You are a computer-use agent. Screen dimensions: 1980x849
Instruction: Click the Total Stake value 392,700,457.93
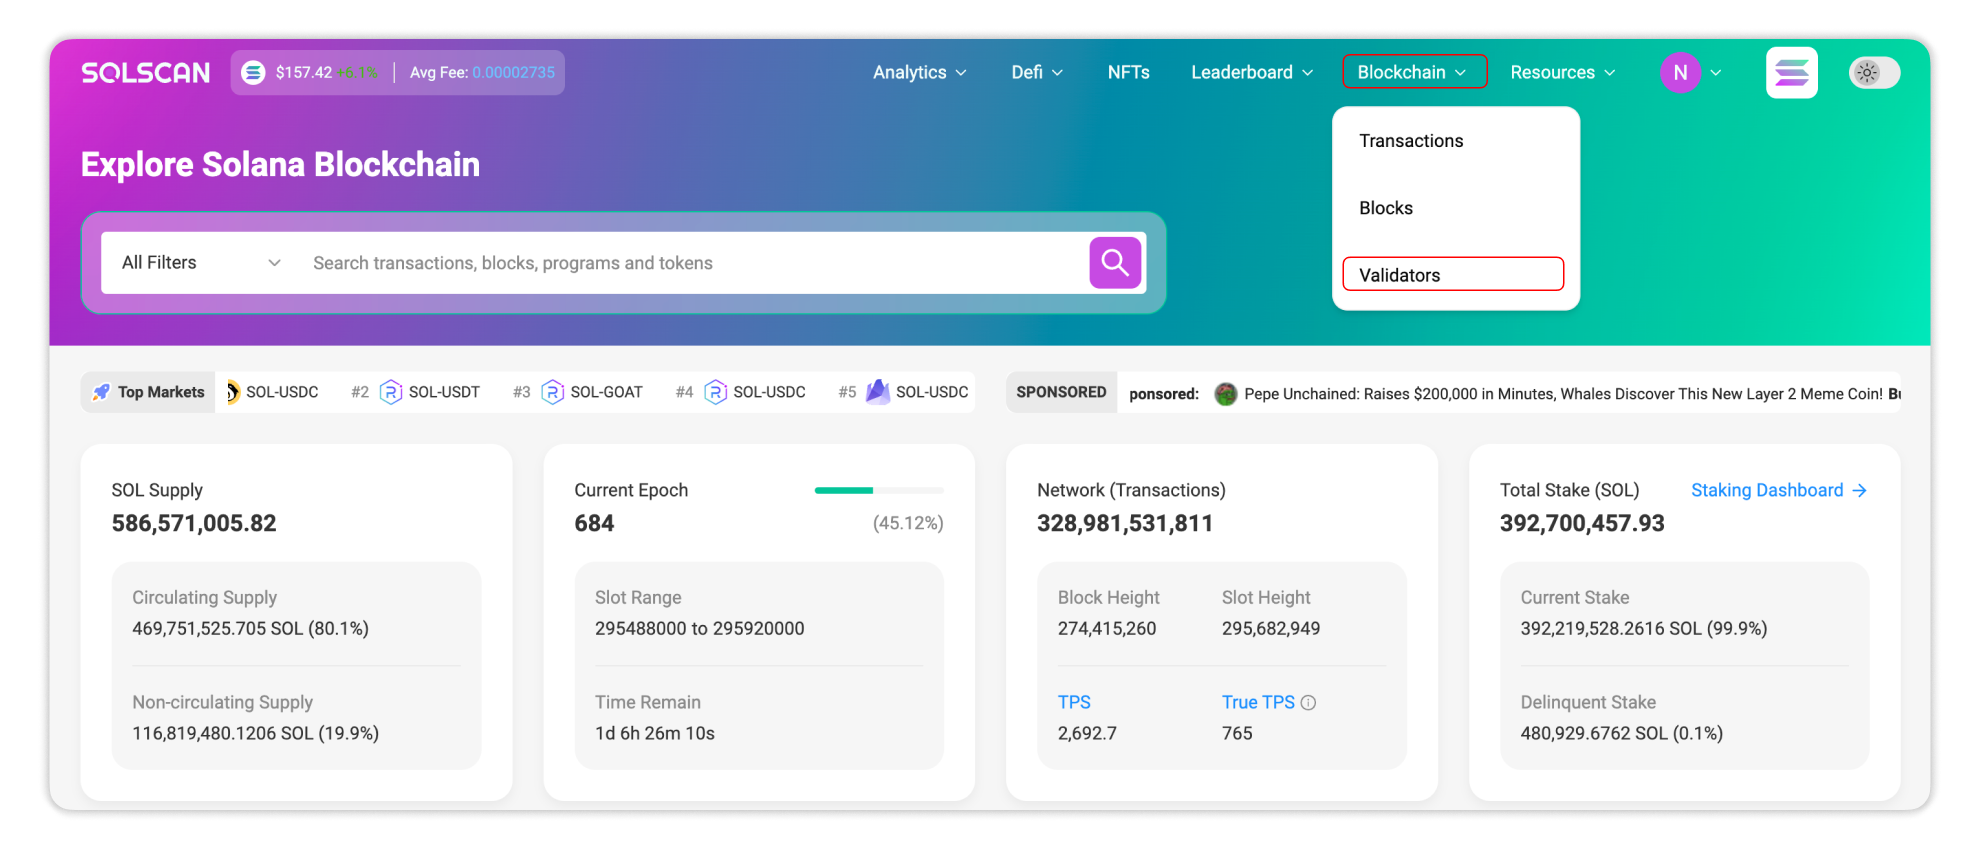[1582, 524]
